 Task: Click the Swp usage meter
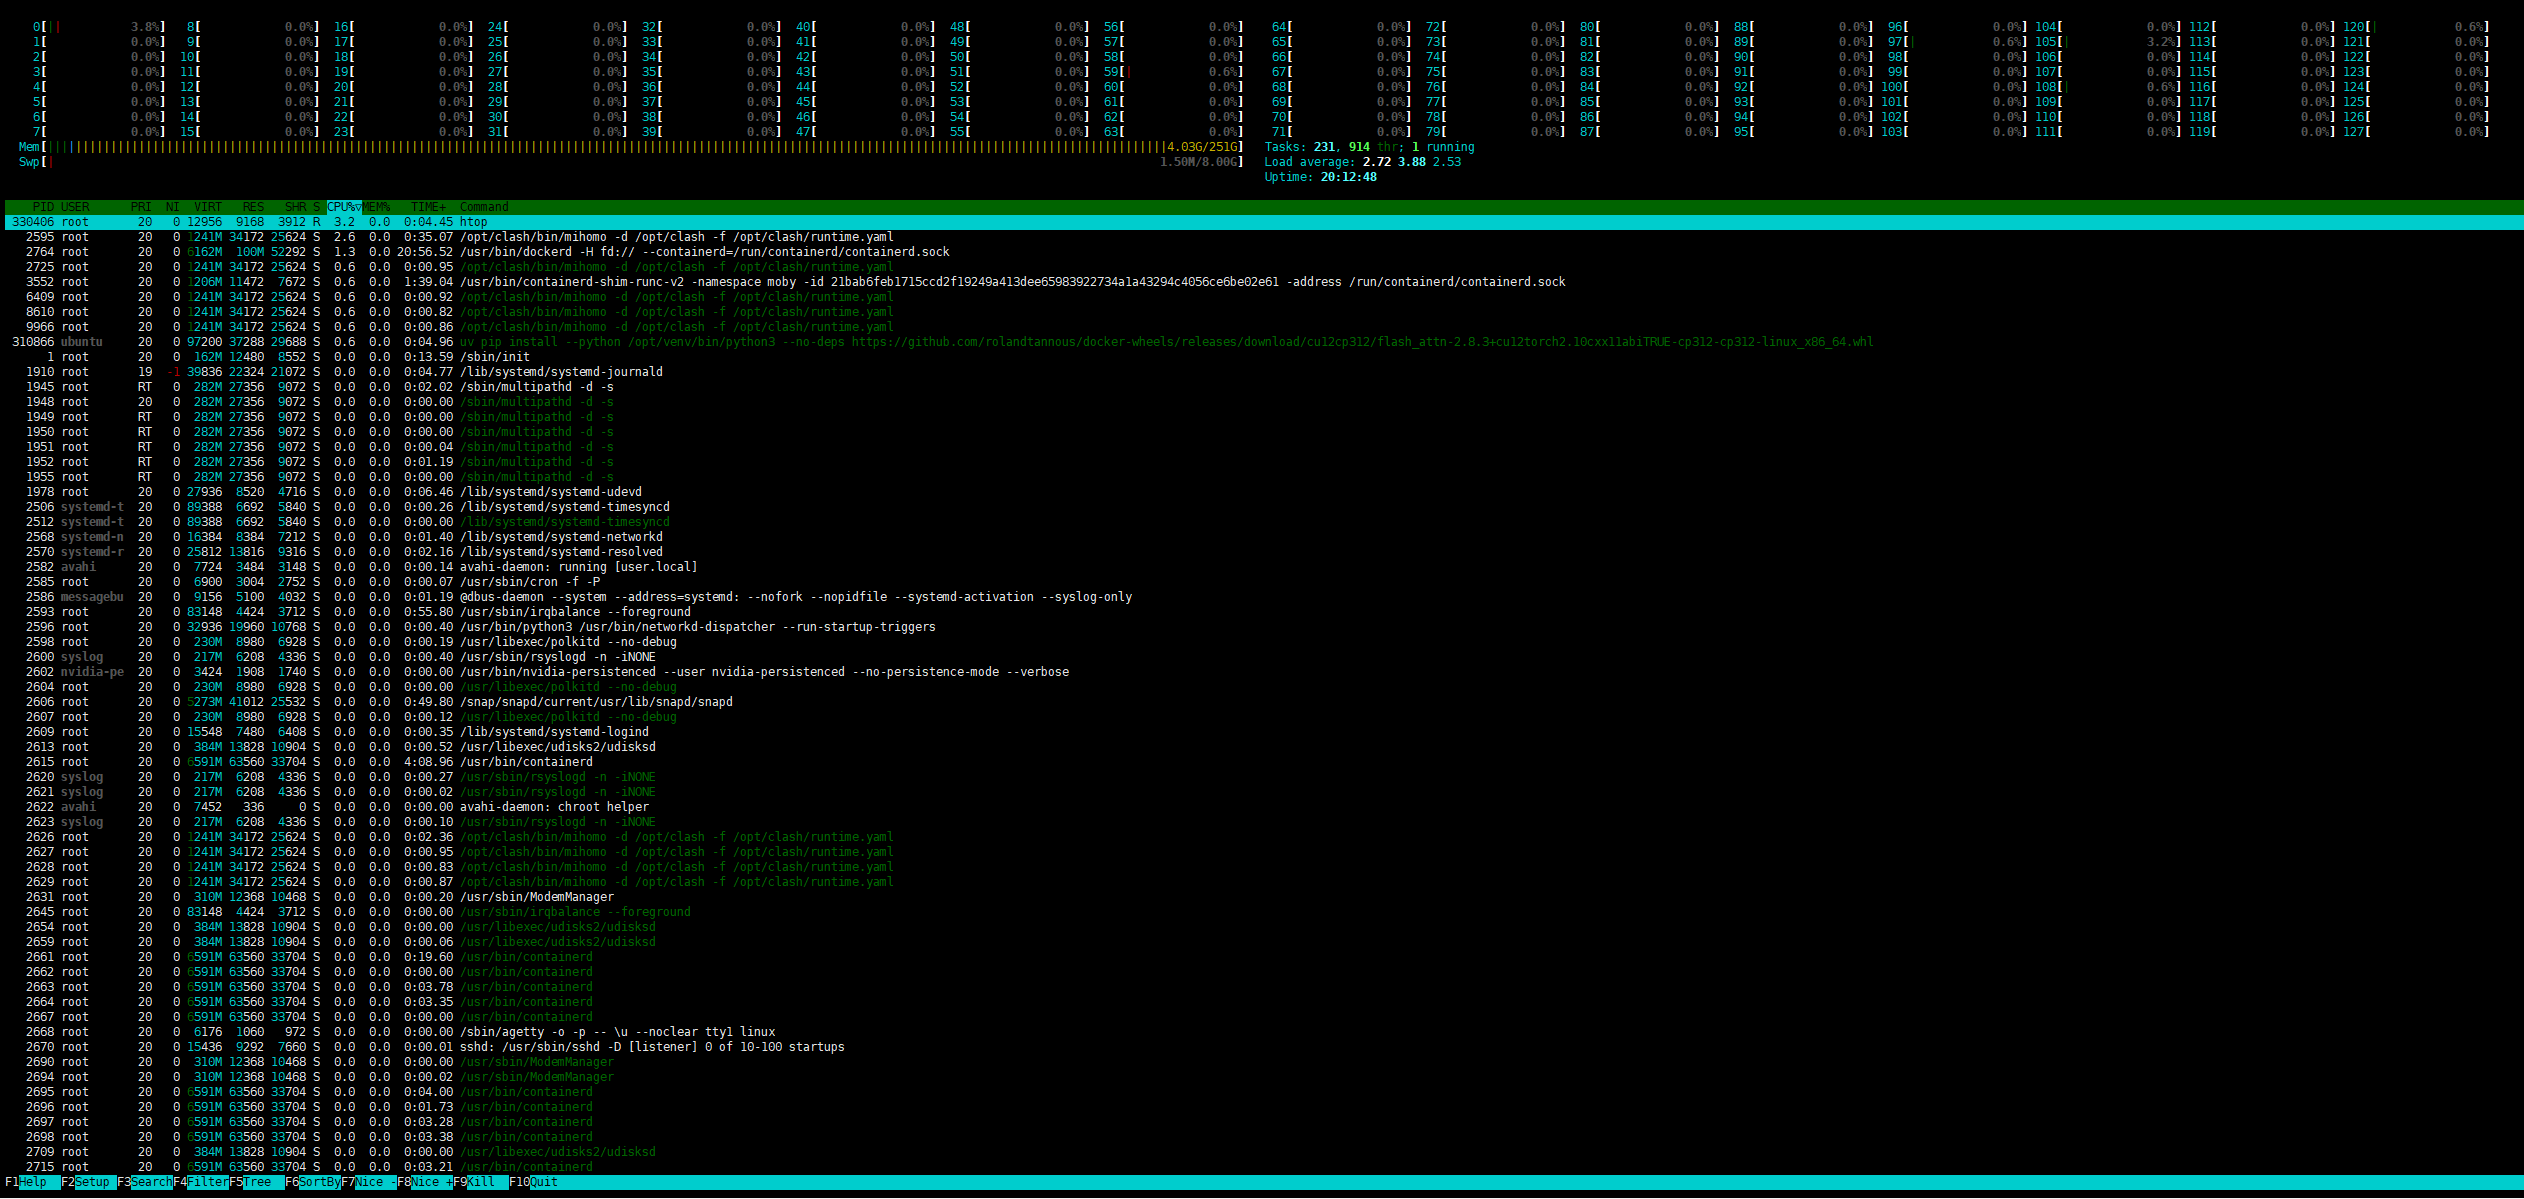click(x=631, y=162)
